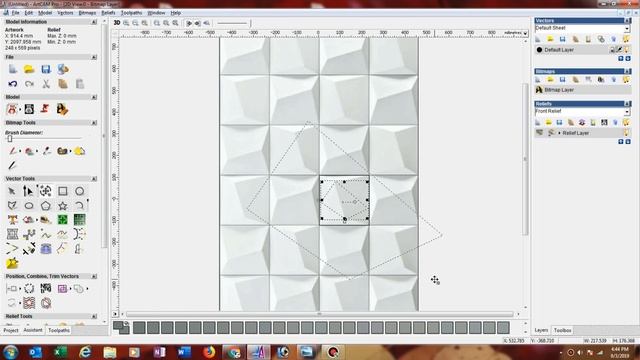Screen dimensions: 640x360
Task: Open the Reliefs menu
Action: click(109, 13)
